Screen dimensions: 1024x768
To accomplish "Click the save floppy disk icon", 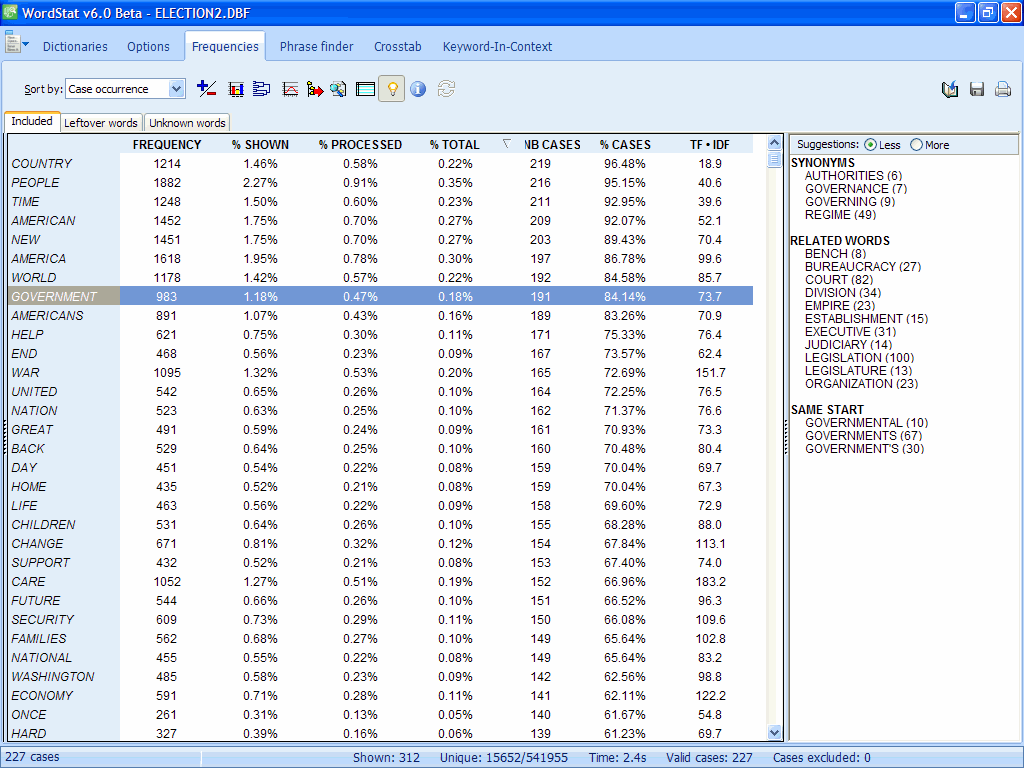I will pyautogui.click(x=977, y=90).
